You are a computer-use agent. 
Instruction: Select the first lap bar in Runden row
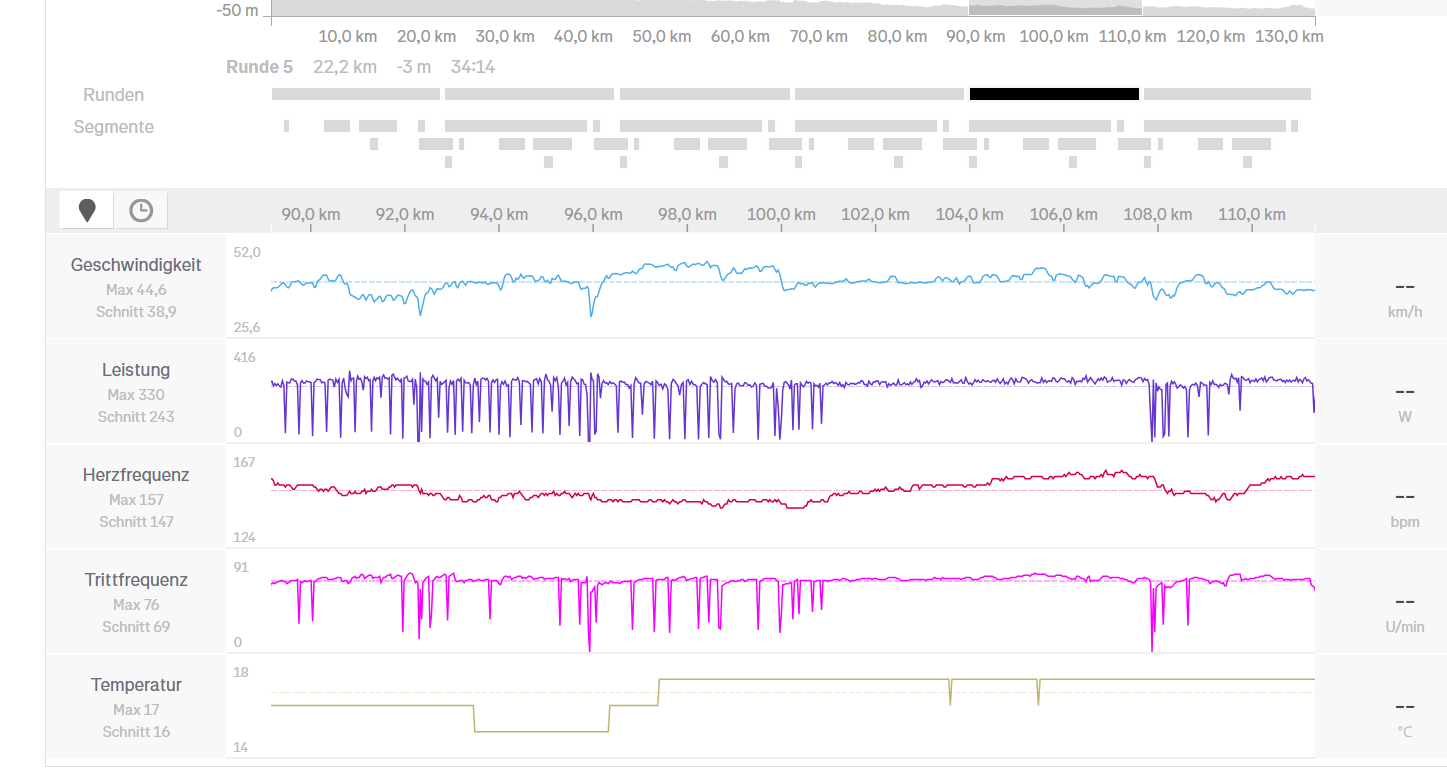[x=355, y=94]
